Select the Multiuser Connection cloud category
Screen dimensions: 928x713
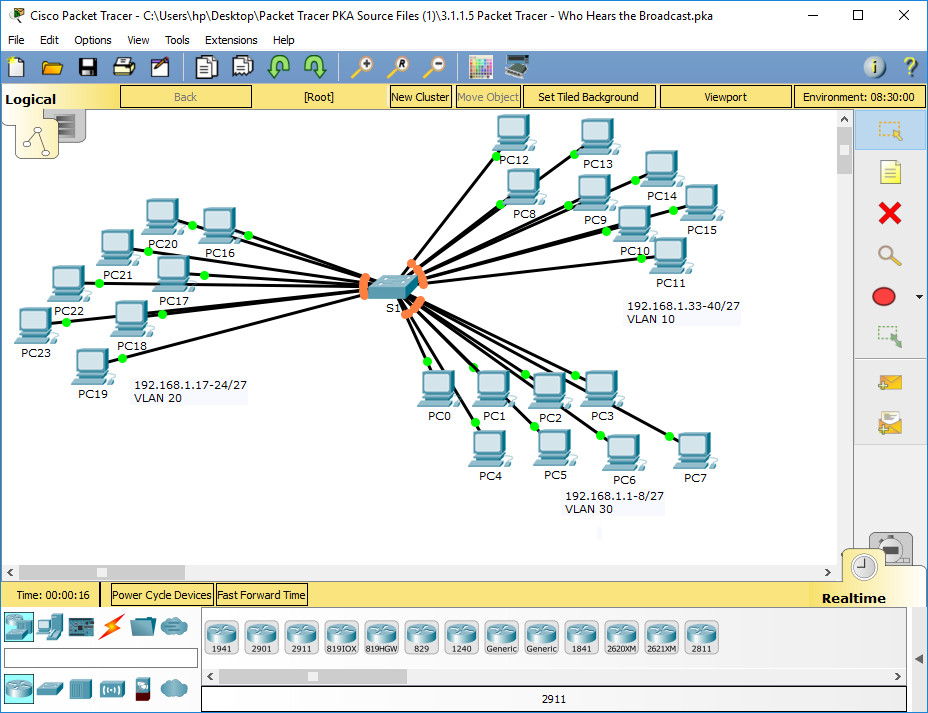tap(174, 626)
